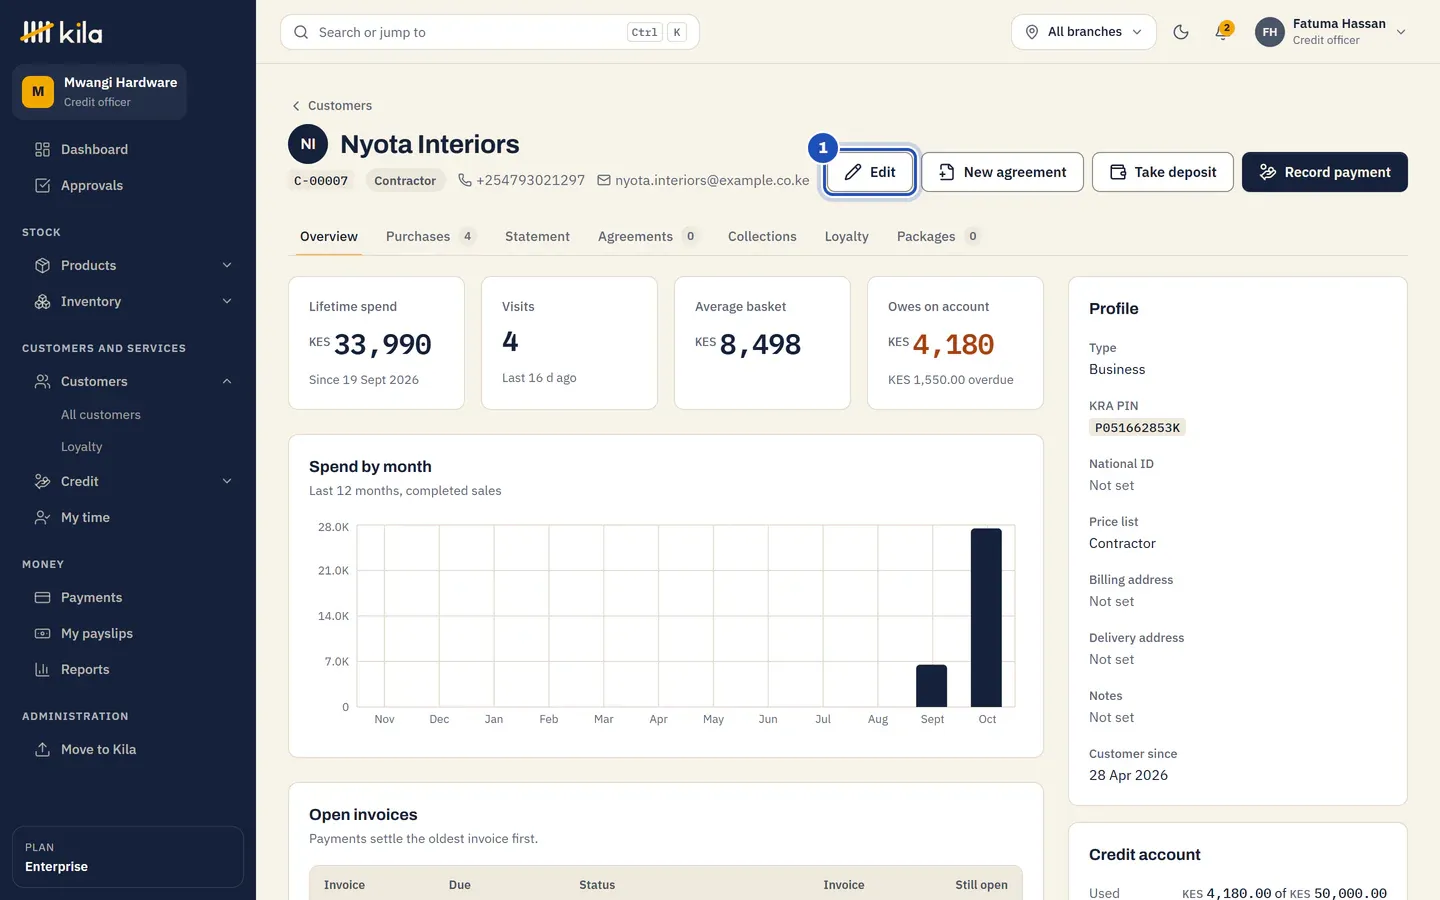This screenshot has height=900, width=1440.
Task: Click the phone icon next to number
Action: [465, 180]
